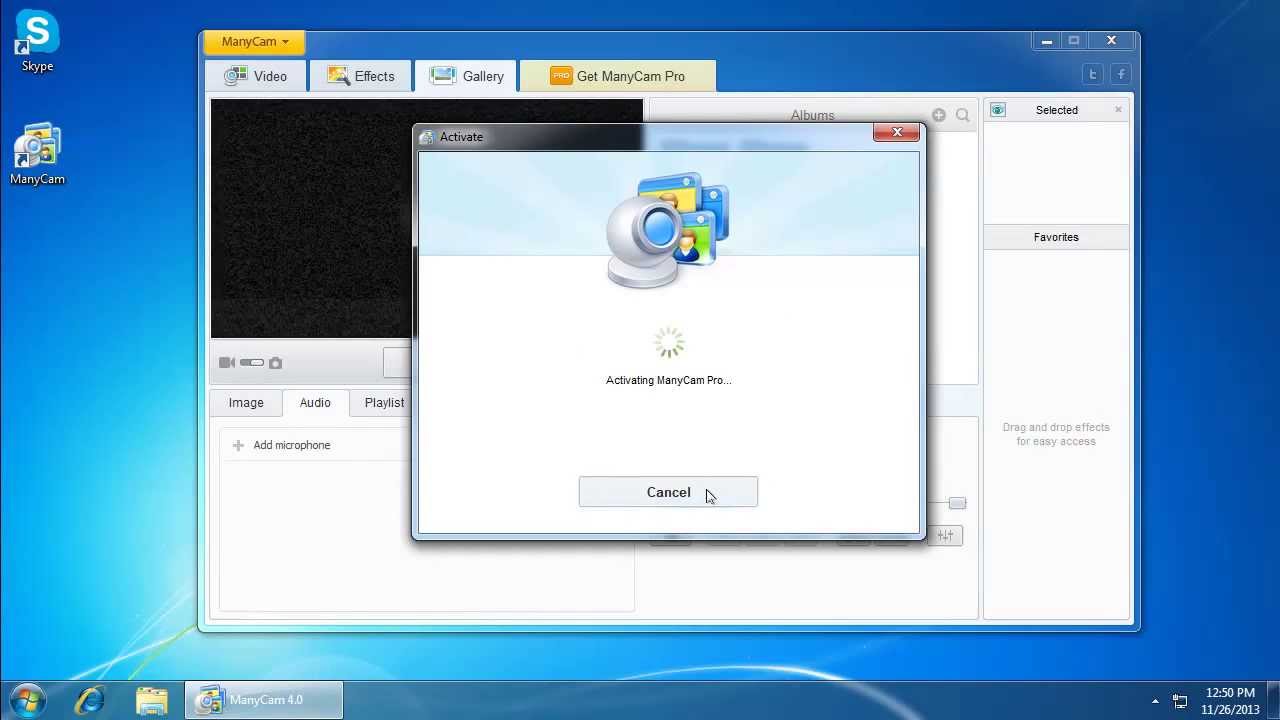Add a new album with plus icon
1280x720 pixels.
938,115
